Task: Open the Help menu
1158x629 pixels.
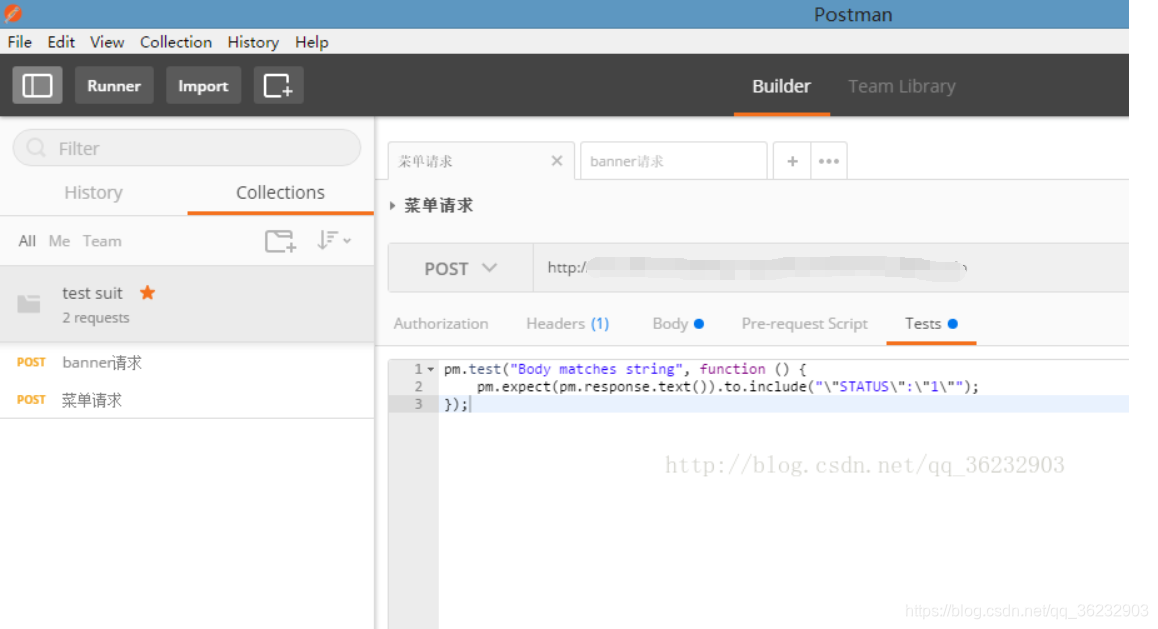Action: click(x=312, y=42)
